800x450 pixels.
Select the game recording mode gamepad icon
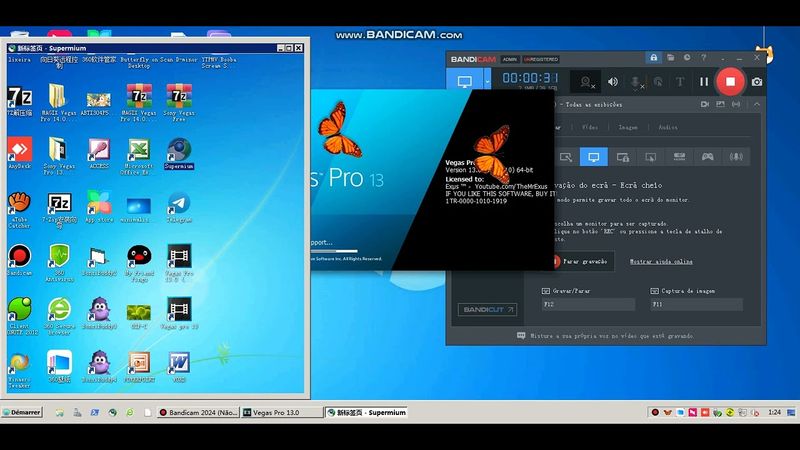[707, 157]
